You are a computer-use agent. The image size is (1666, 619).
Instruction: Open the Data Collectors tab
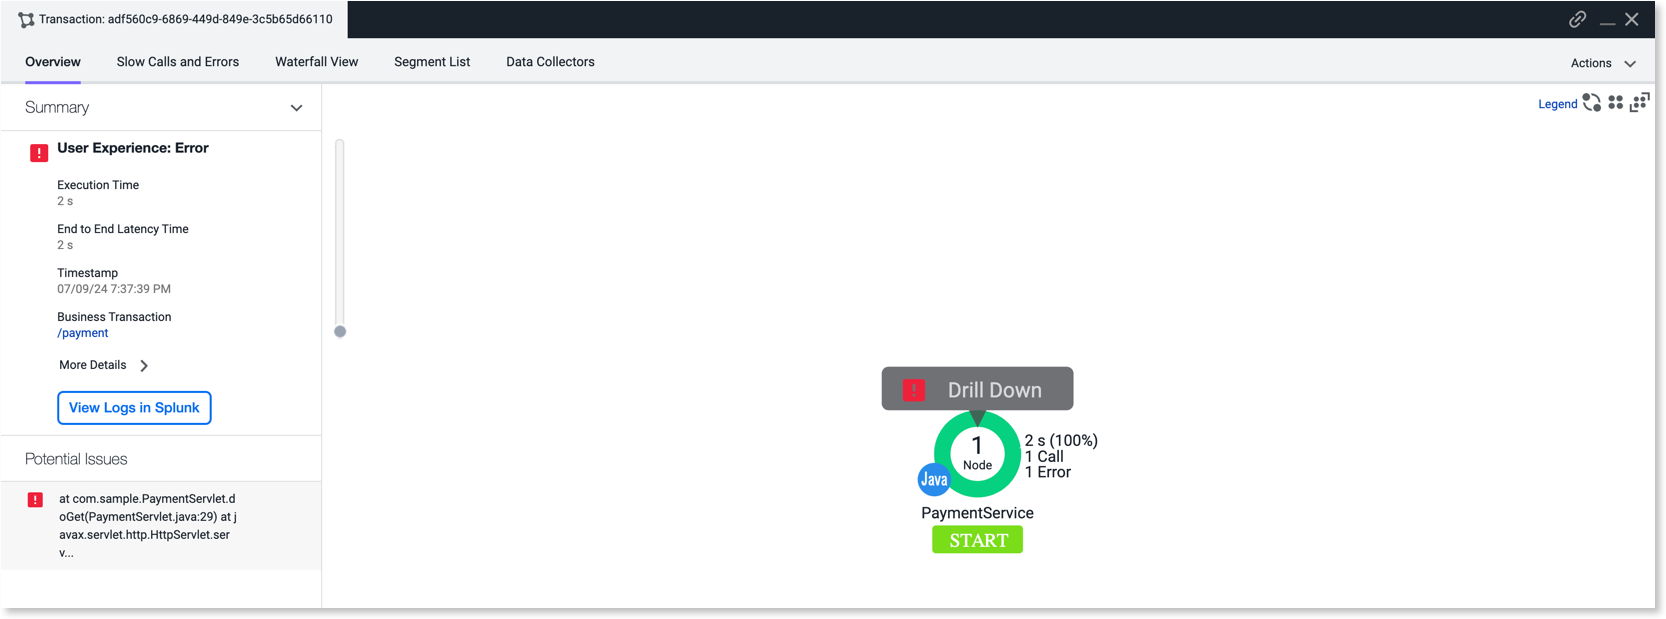pyautogui.click(x=550, y=62)
